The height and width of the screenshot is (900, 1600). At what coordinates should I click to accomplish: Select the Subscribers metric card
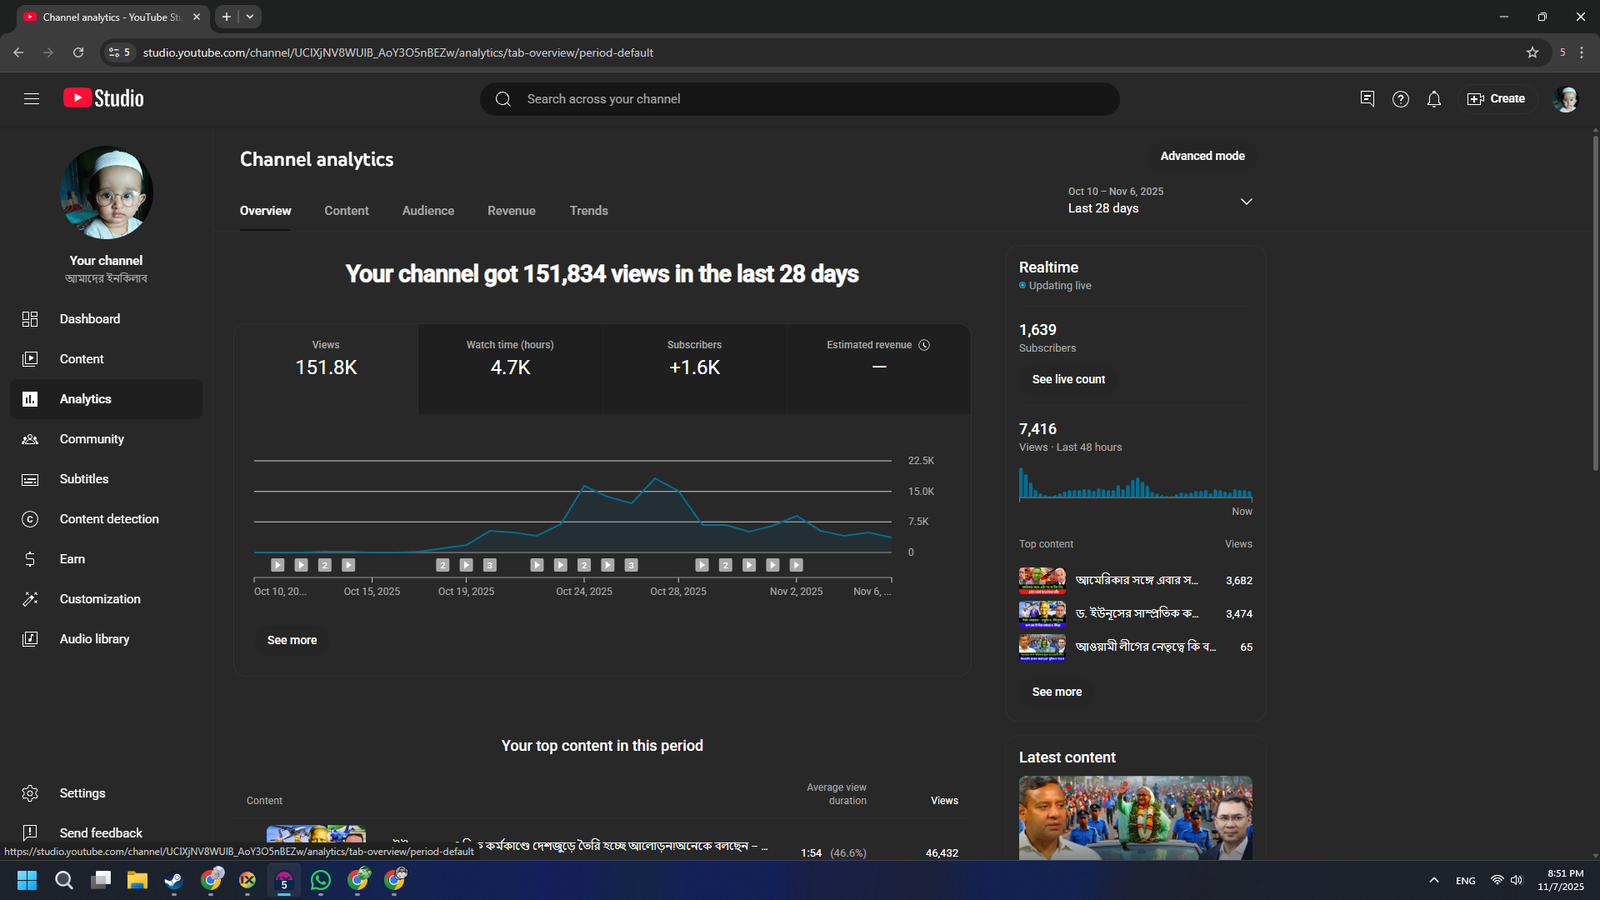point(694,368)
